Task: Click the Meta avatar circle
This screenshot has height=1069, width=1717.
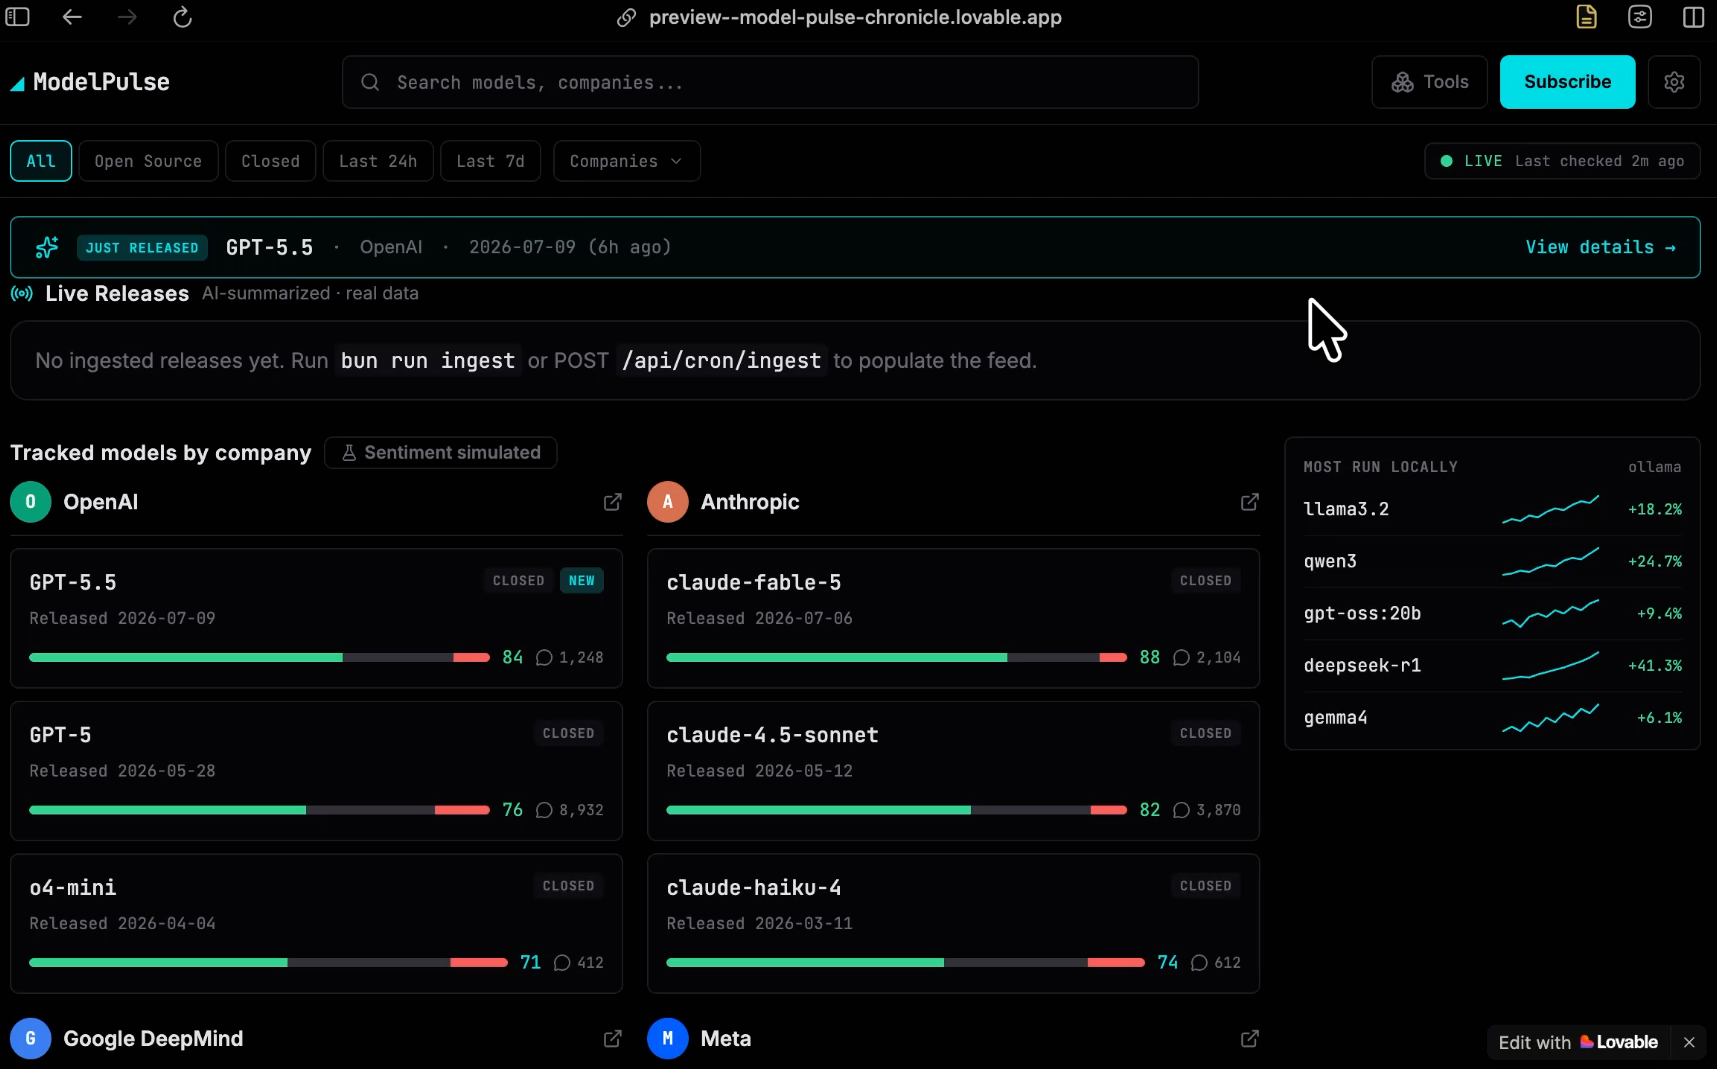Action: pyautogui.click(x=668, y=1039)
